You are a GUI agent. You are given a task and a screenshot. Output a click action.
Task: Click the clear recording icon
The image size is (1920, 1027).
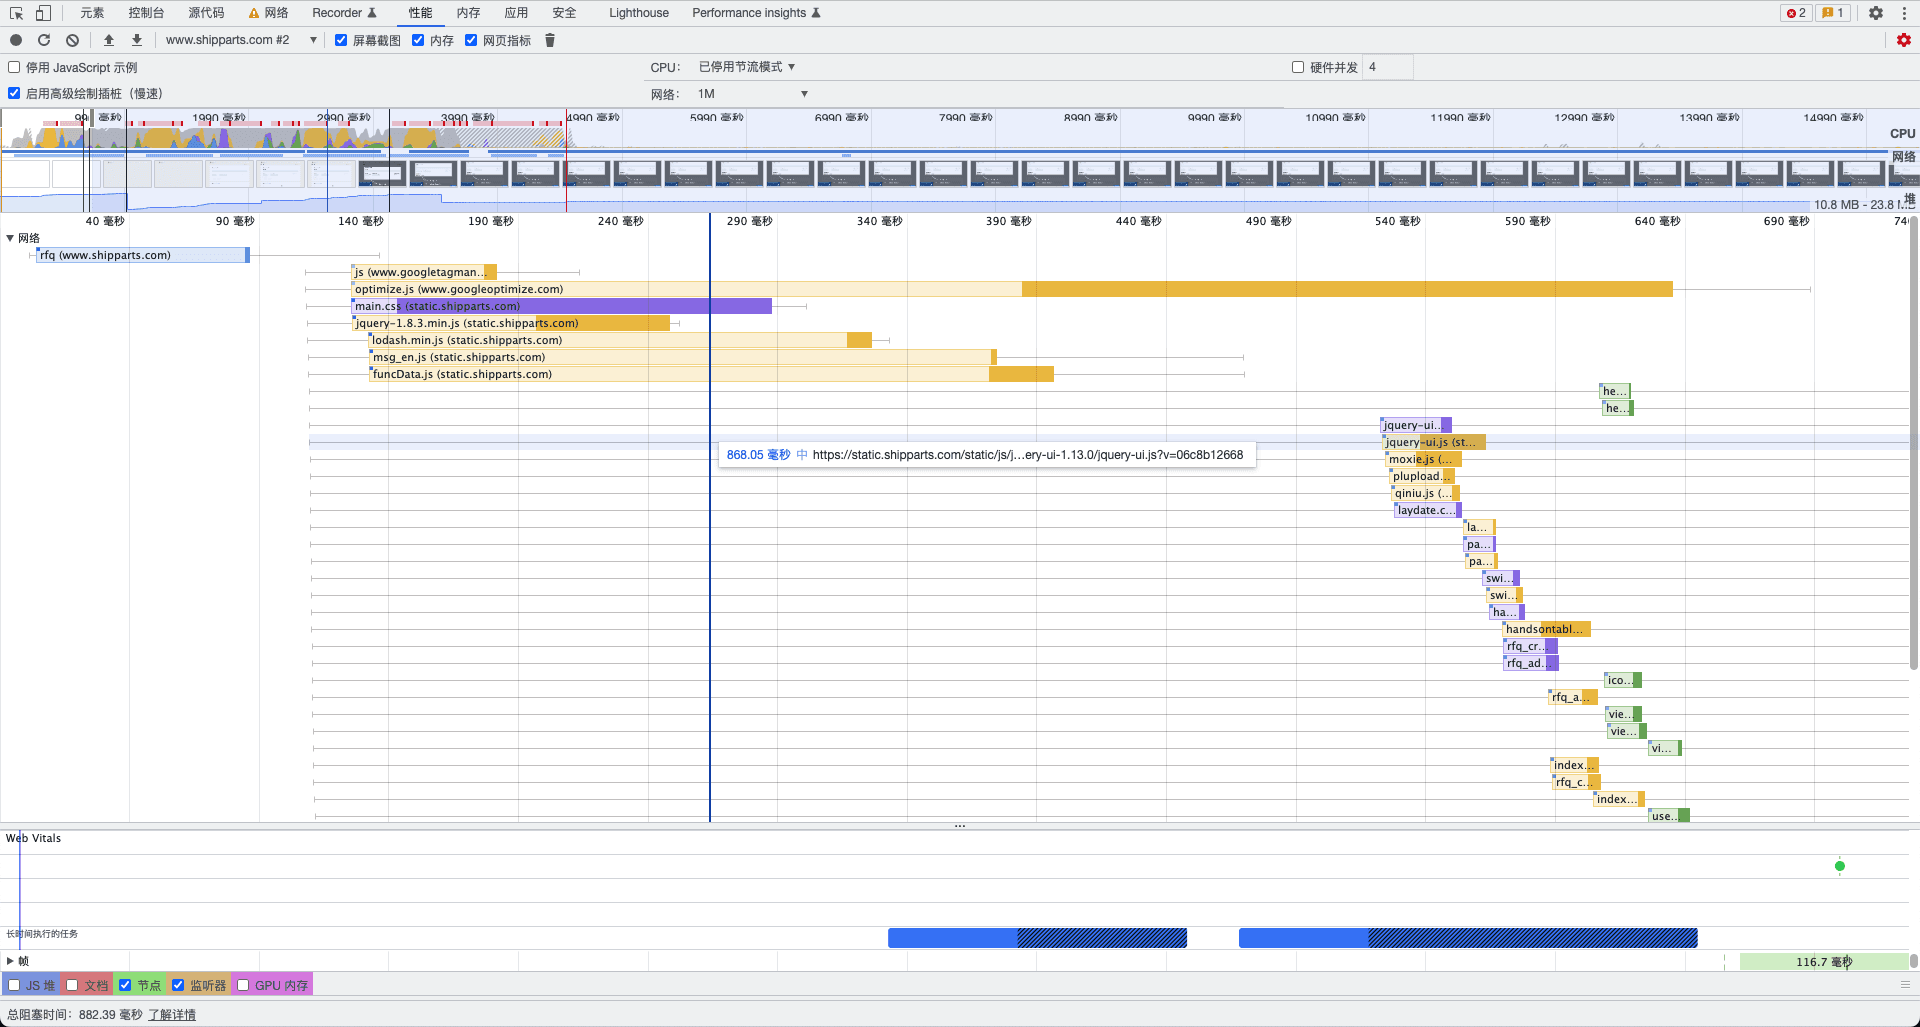[x=72, y=40]
